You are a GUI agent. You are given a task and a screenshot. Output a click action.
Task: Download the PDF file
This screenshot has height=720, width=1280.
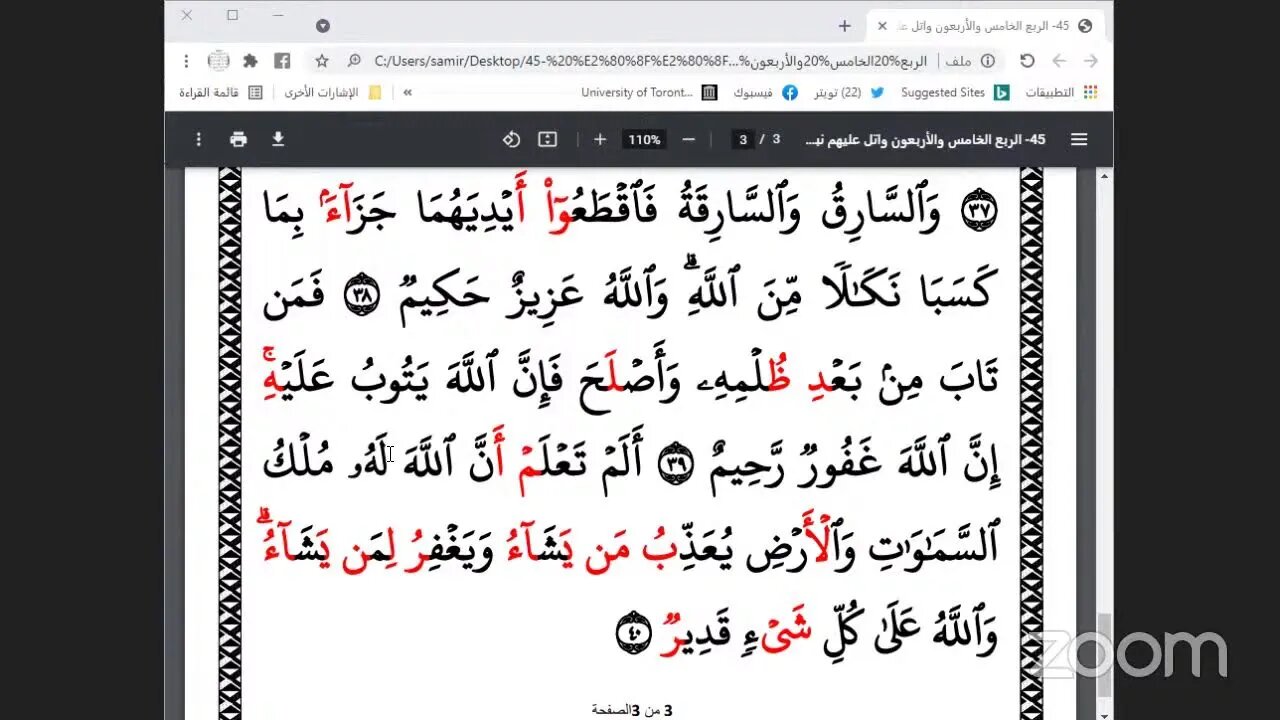[x=278, y=140]
